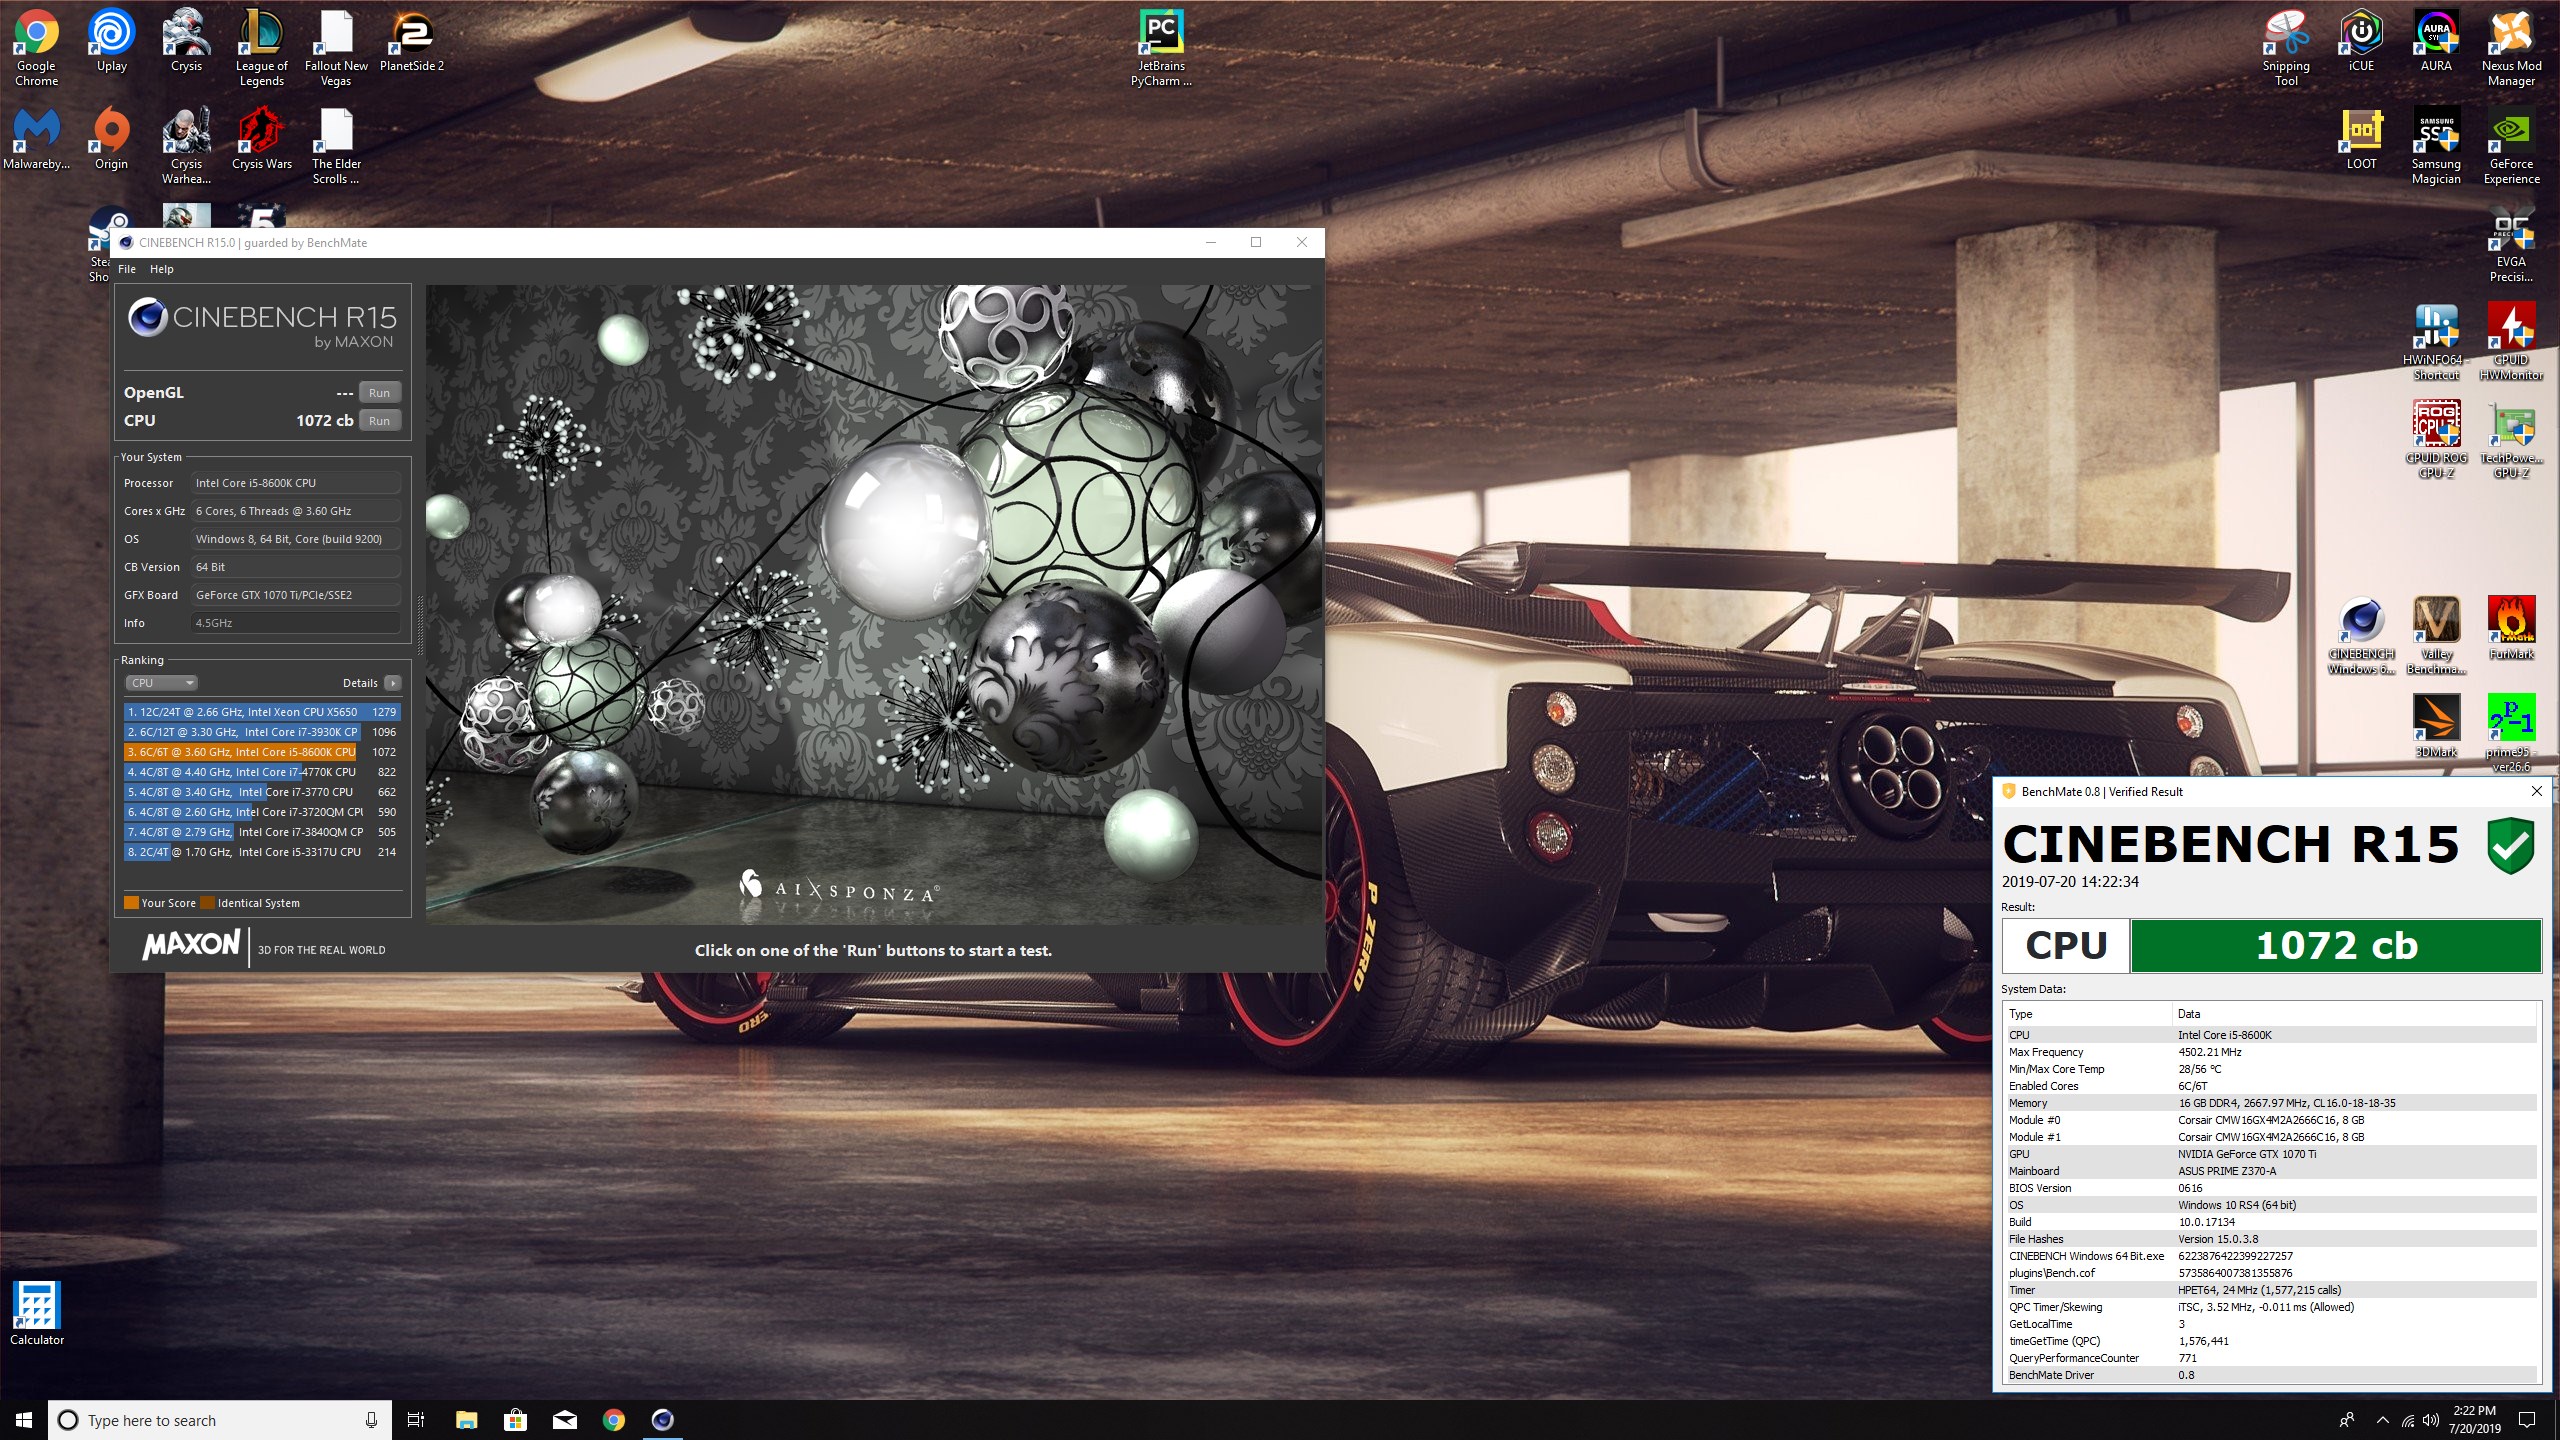Open Malwarebytes desktop shortcut
2560x1440 pixels.
tap(36, 140)
